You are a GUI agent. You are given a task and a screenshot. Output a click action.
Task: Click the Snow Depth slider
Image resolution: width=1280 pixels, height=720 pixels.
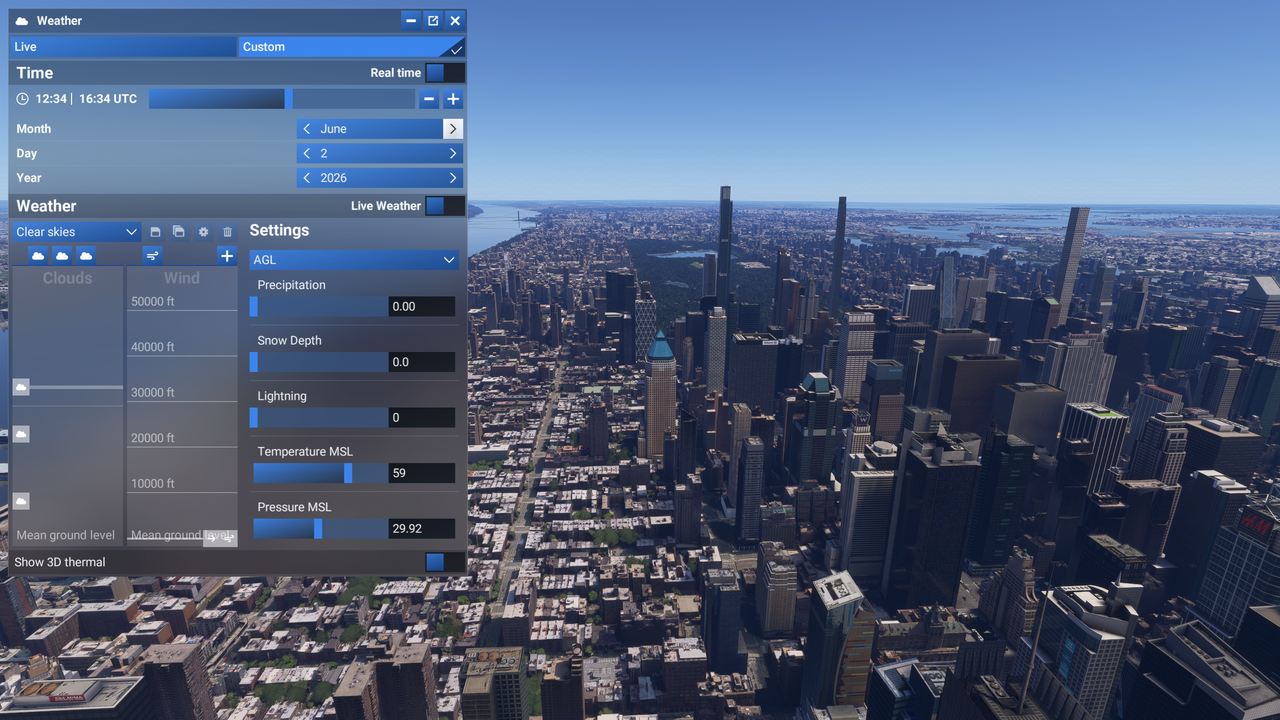319,362
